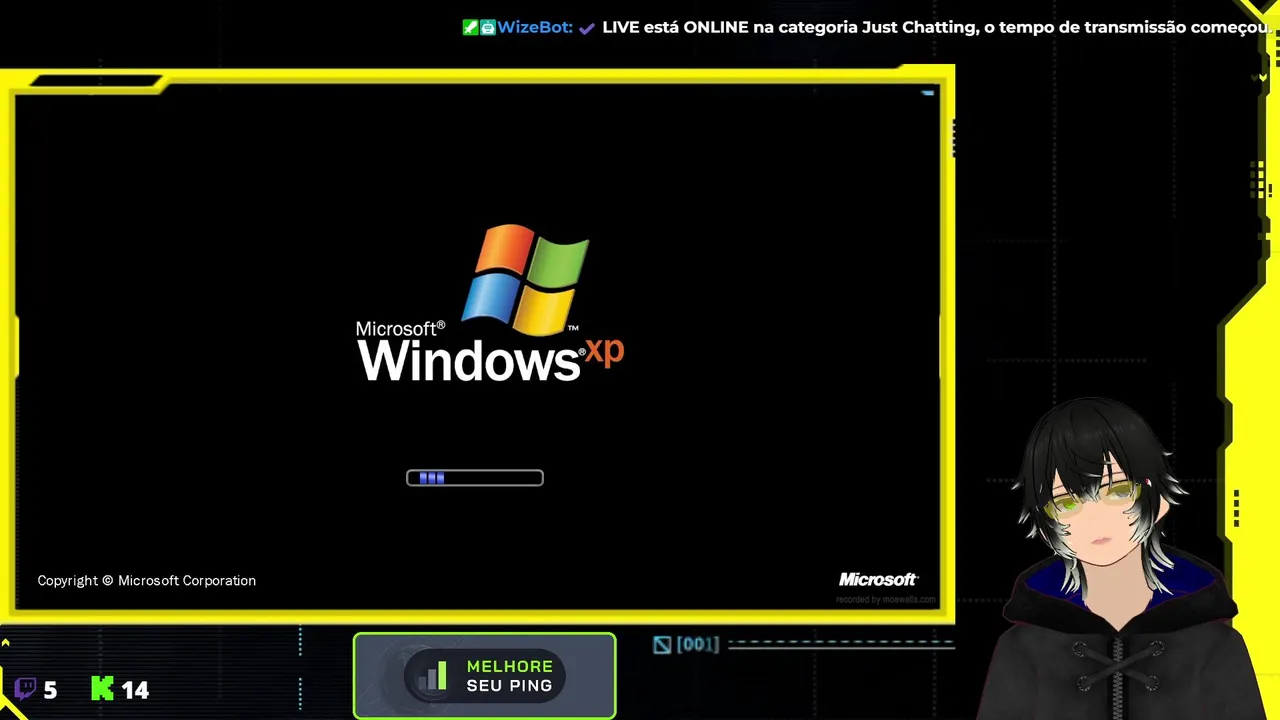The image size is (1280, 720).
Task: Click the '[001]' counter label
Action: (698, 645)
